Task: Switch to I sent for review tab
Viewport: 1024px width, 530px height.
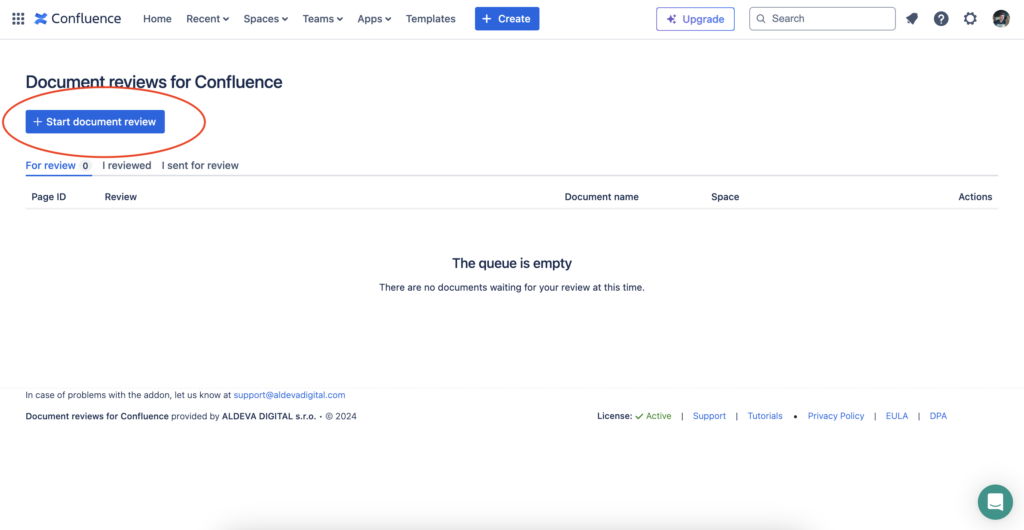Action: [200, 166]
